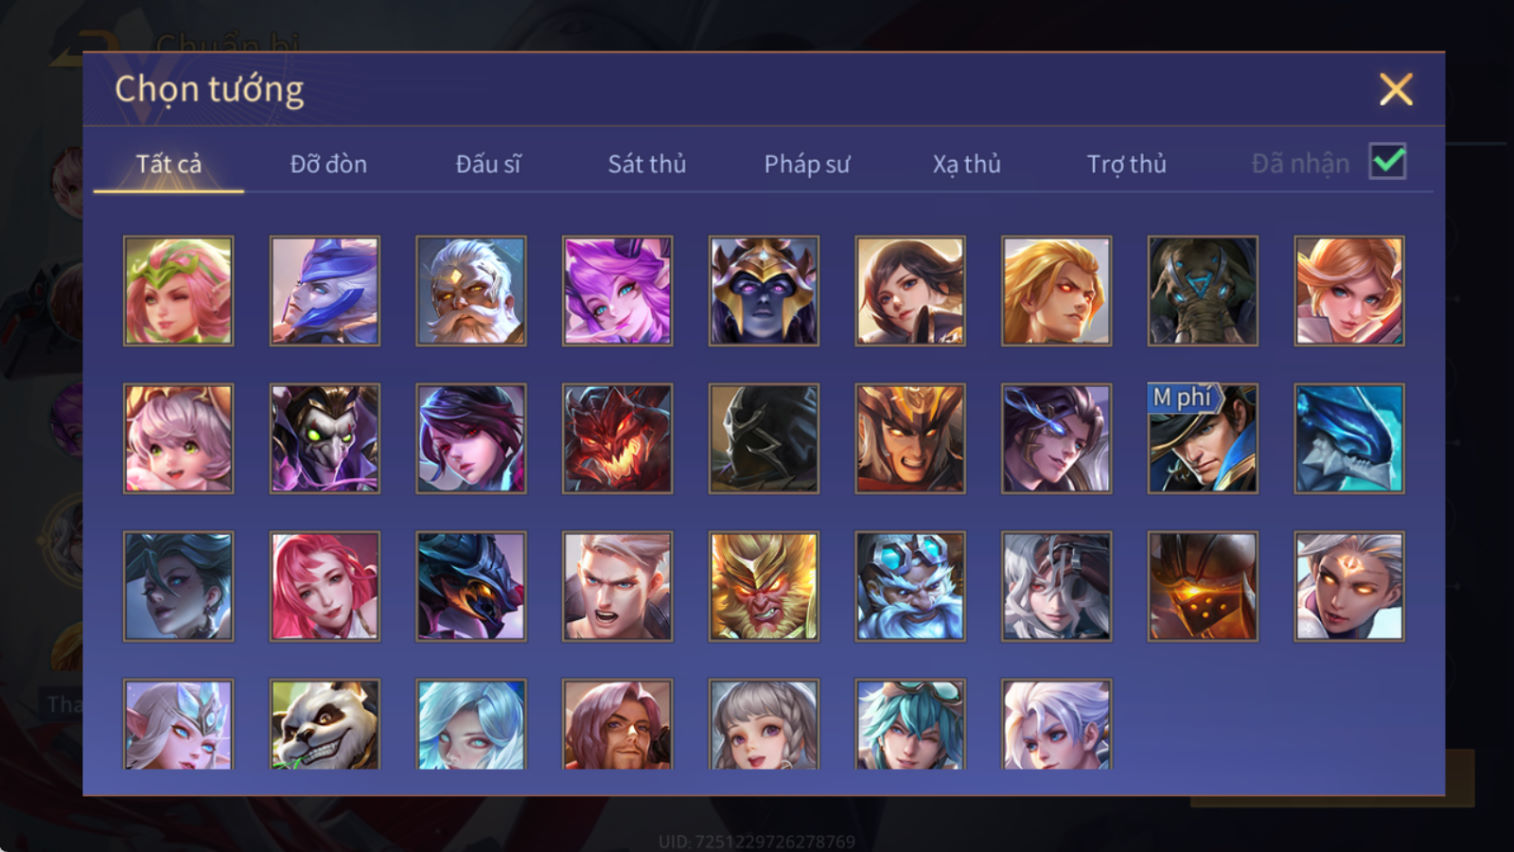The height and width of the screenshot is (852, 1514).
Task: Select the panda hero portrait
Action: [325, 725]
